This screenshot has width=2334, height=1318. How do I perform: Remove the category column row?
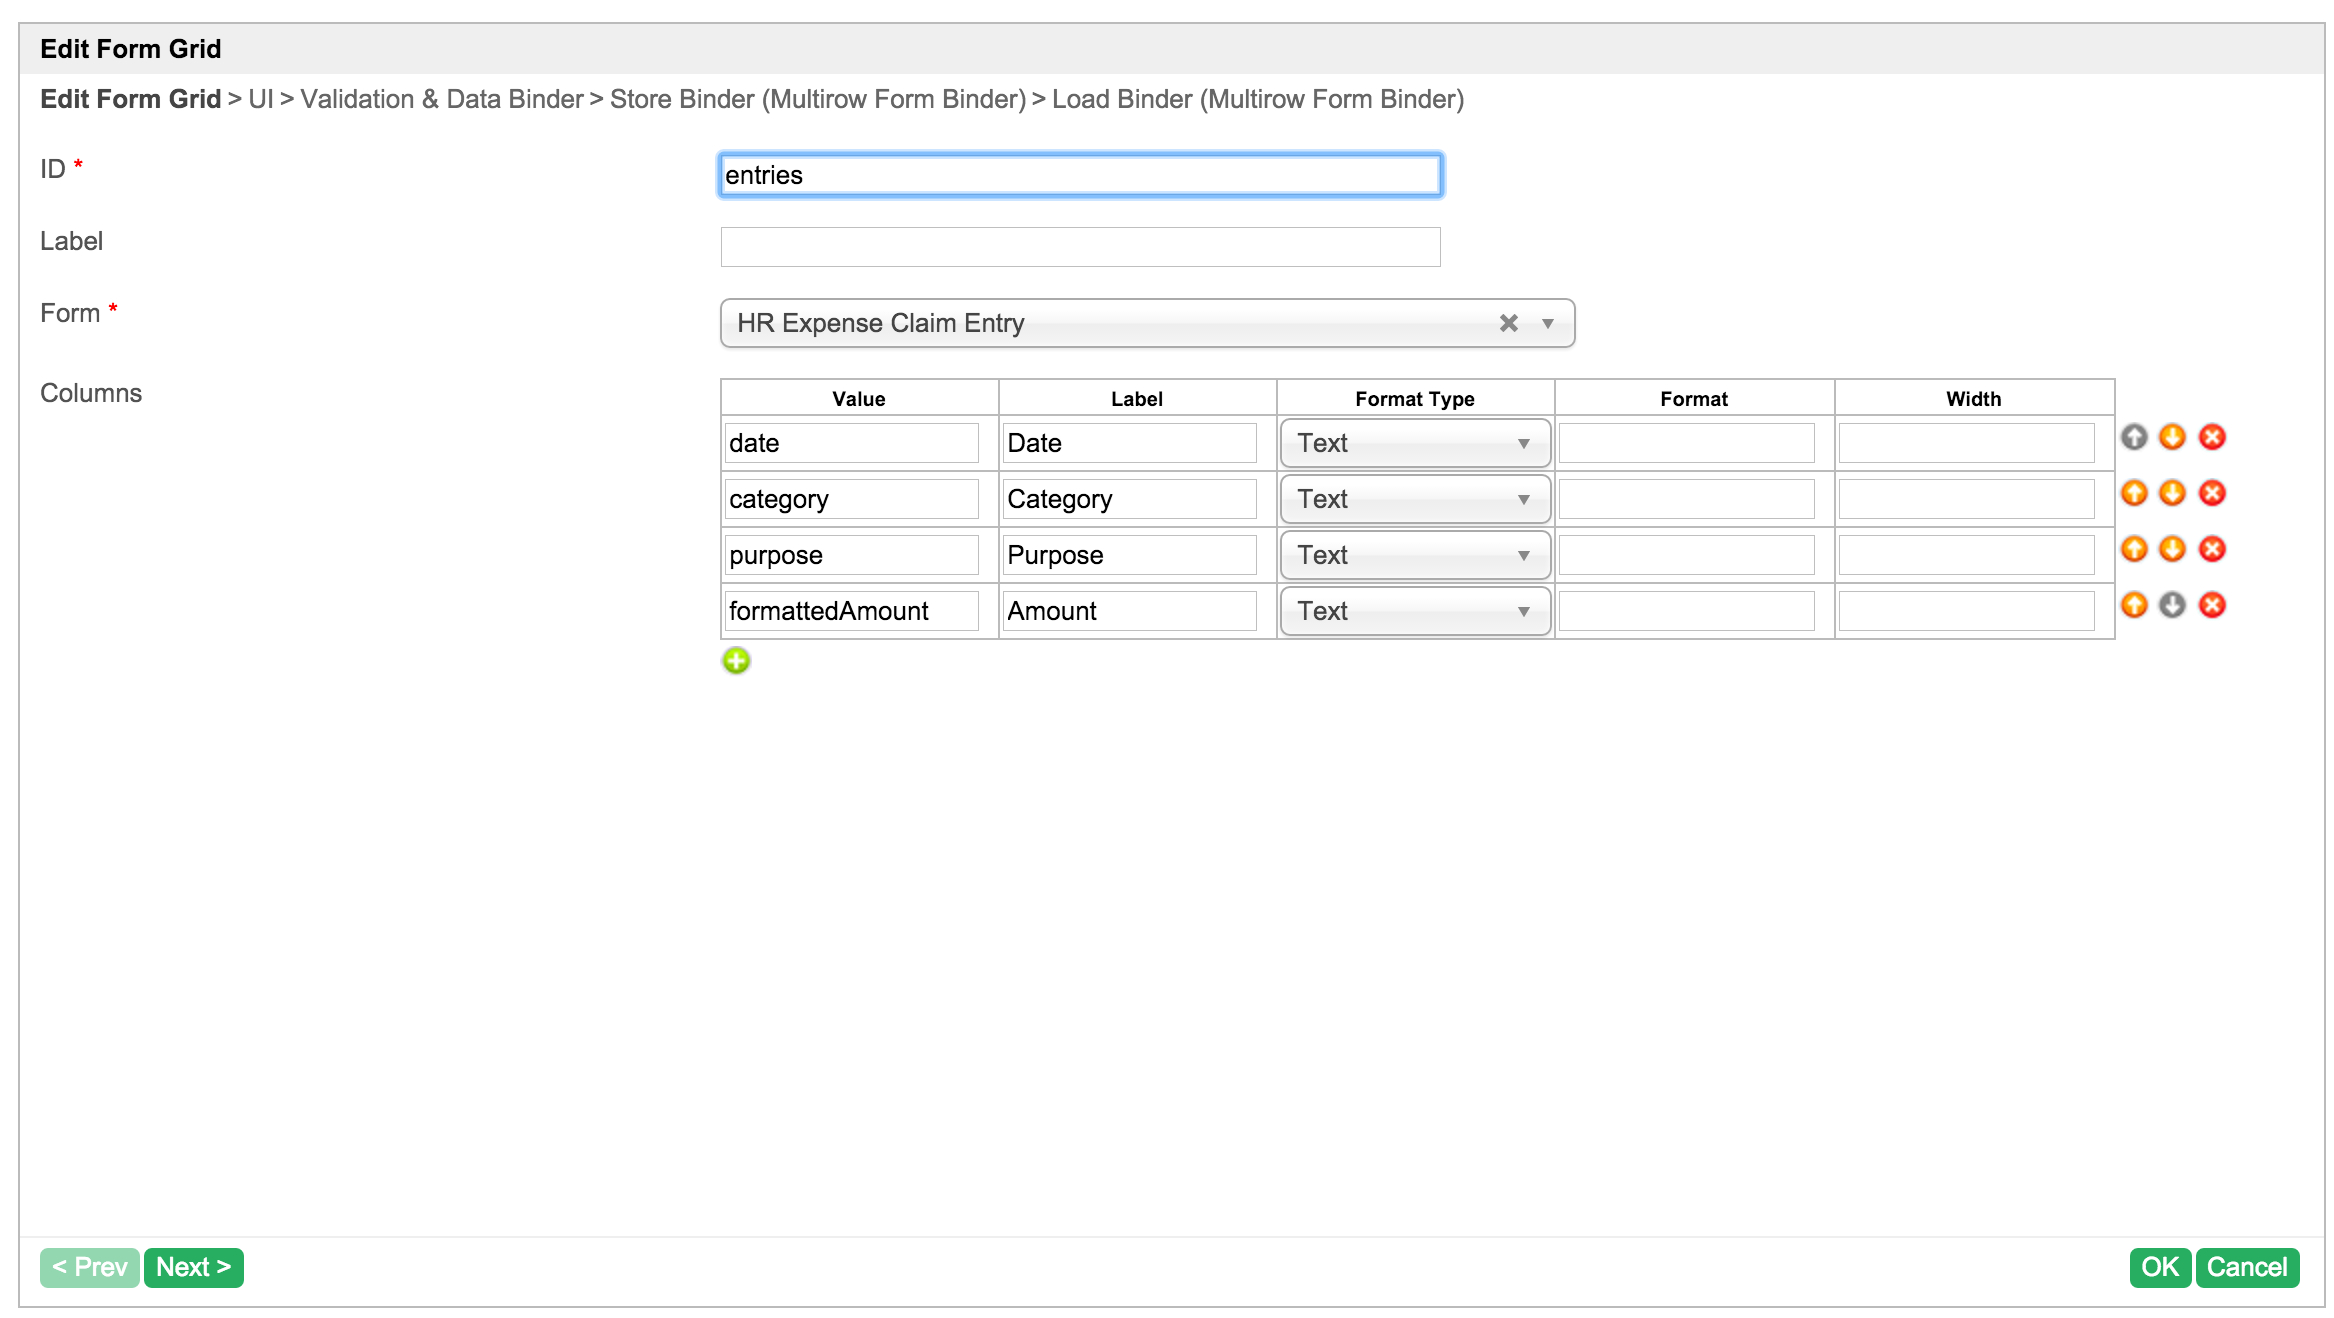pos(2212,493)
